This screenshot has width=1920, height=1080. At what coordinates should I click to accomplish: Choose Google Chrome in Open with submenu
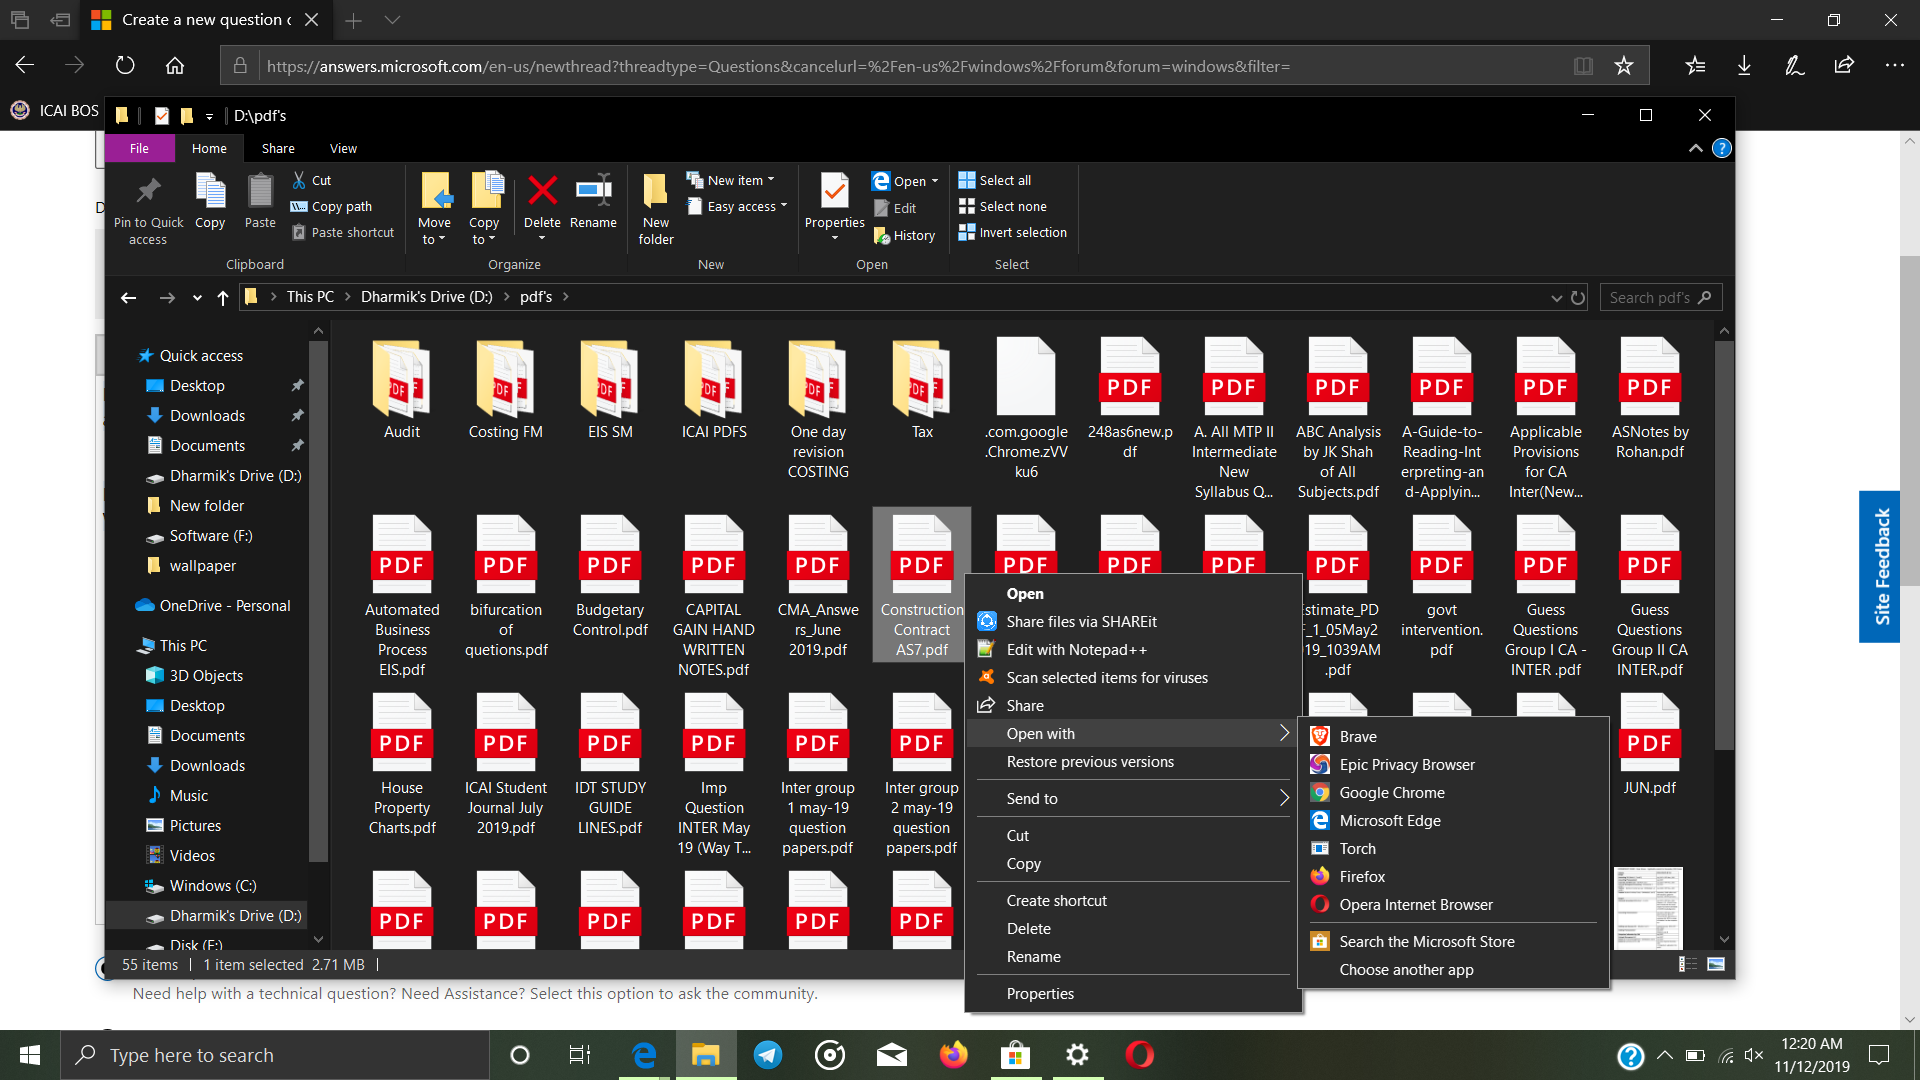[1453, 792]
